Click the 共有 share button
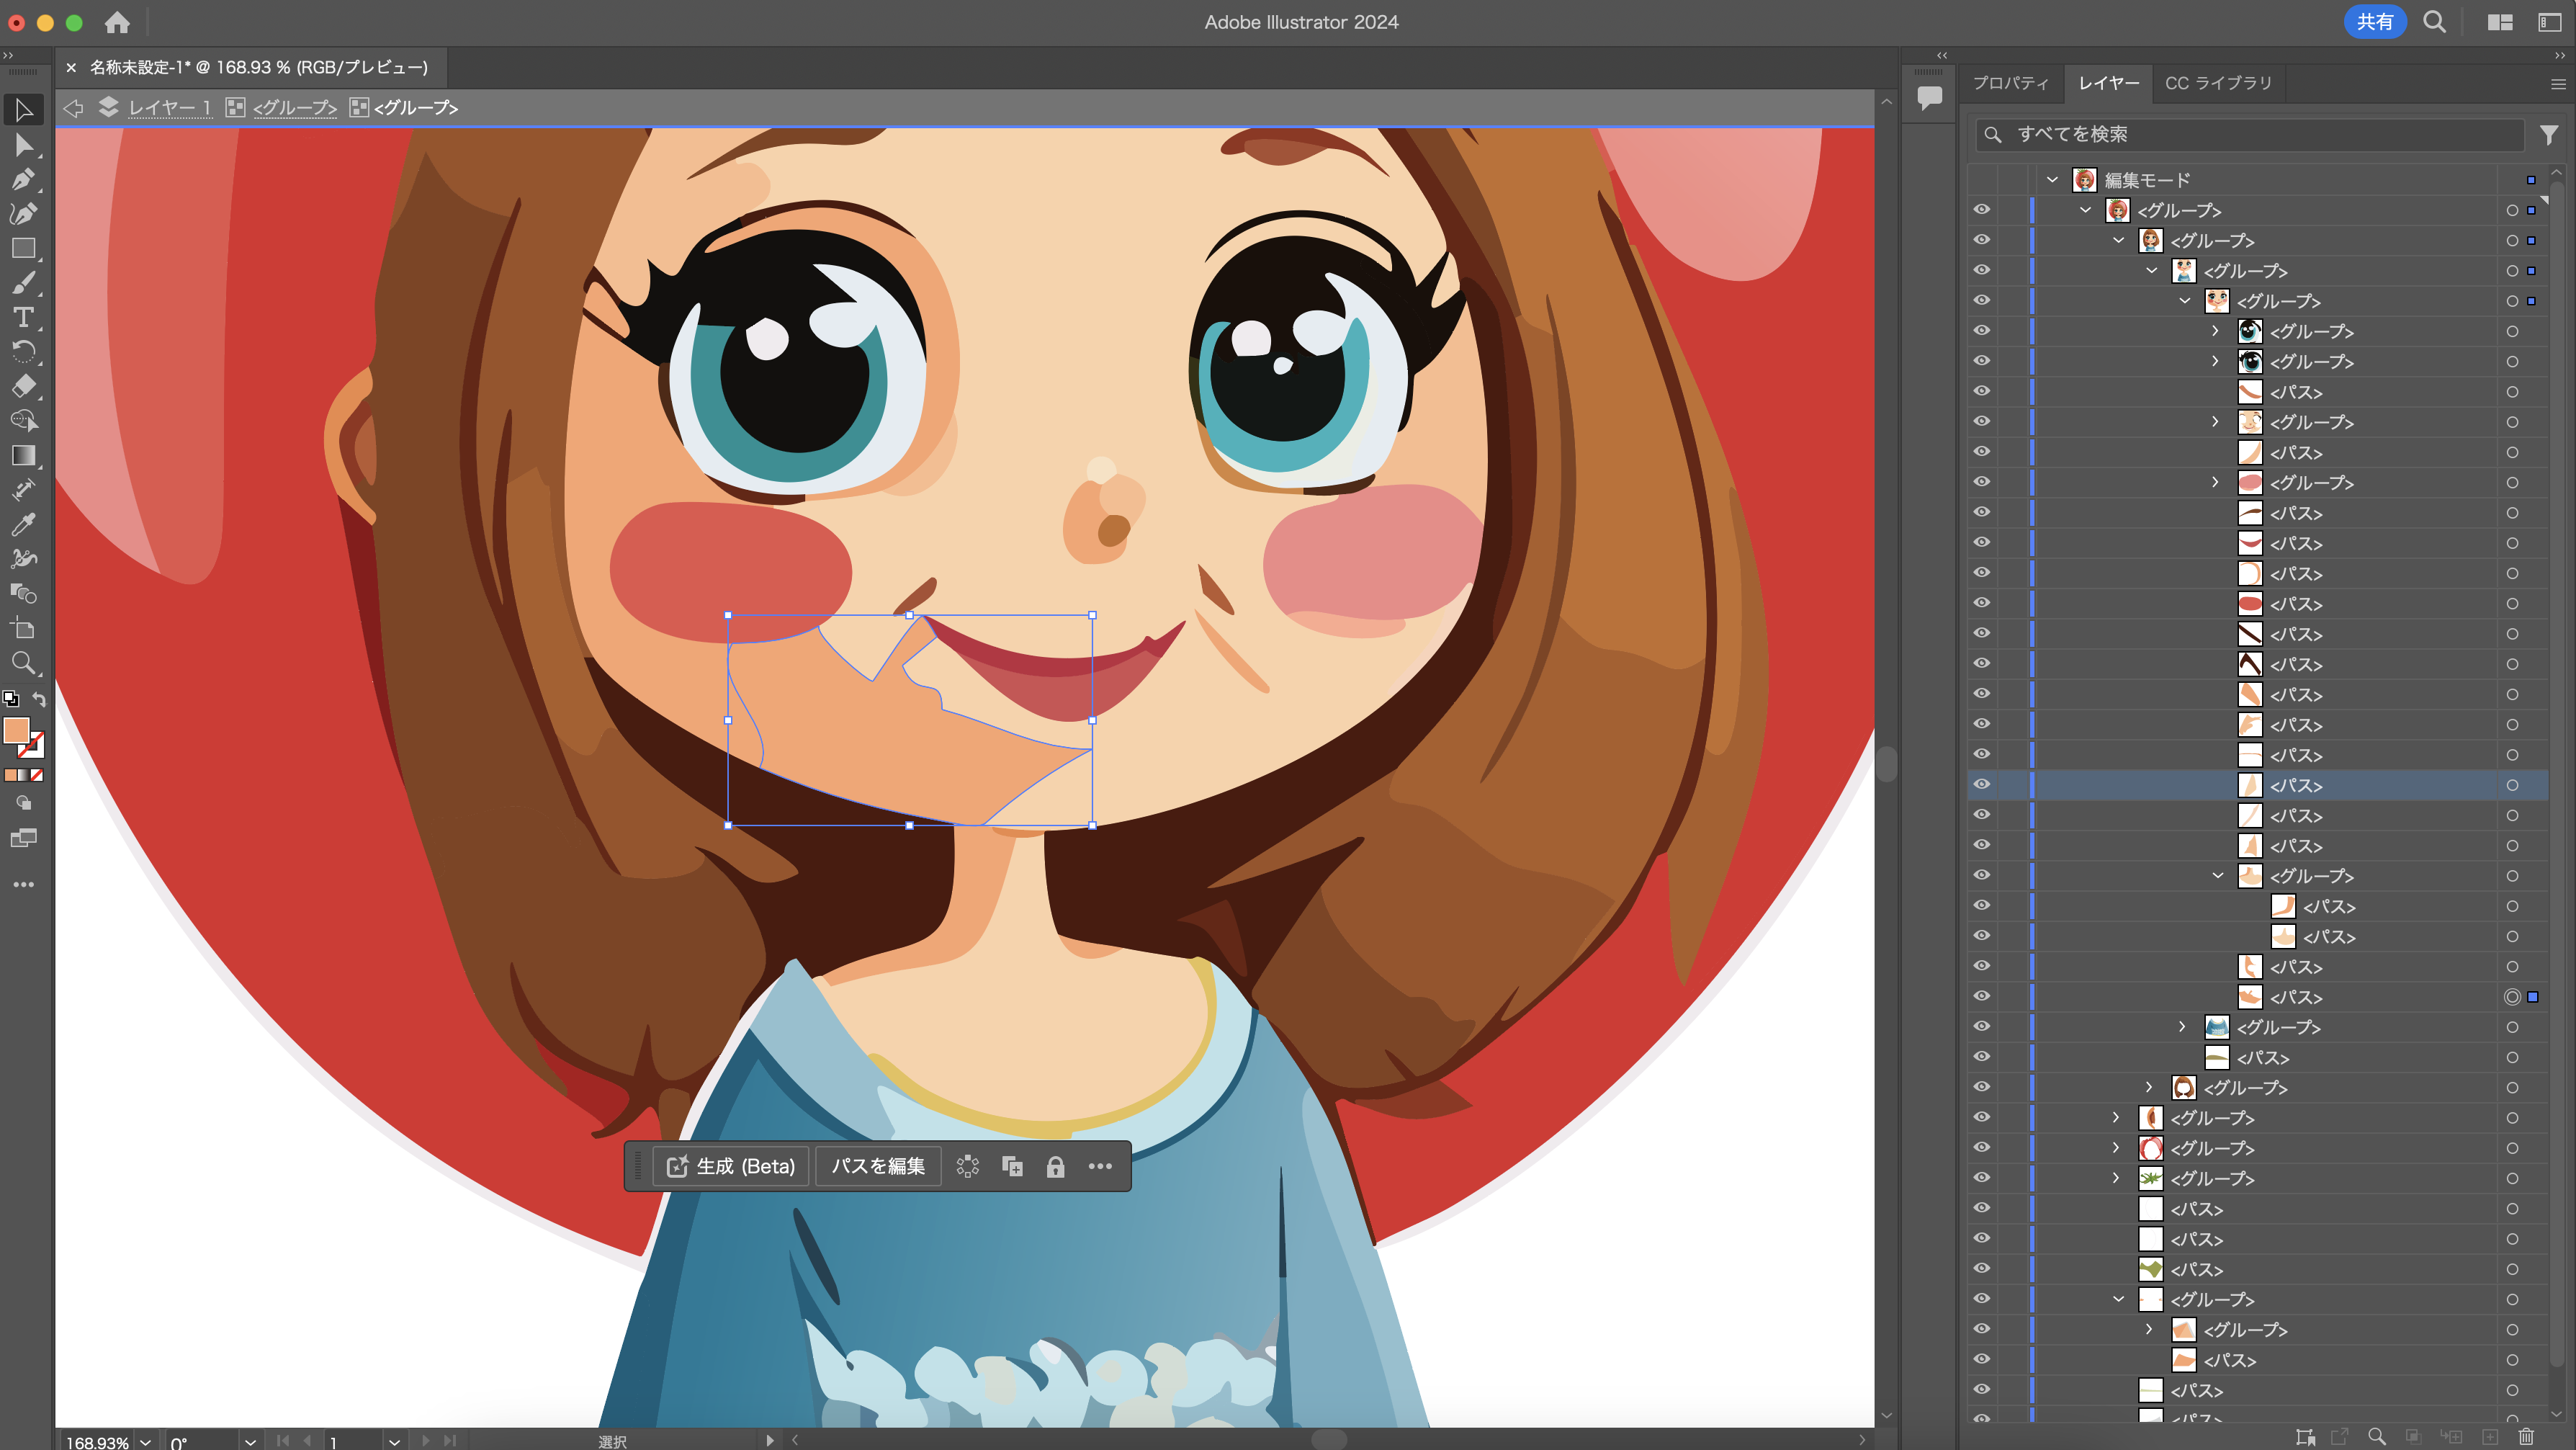2576x1450 pixels. (x=2374, y=22)
